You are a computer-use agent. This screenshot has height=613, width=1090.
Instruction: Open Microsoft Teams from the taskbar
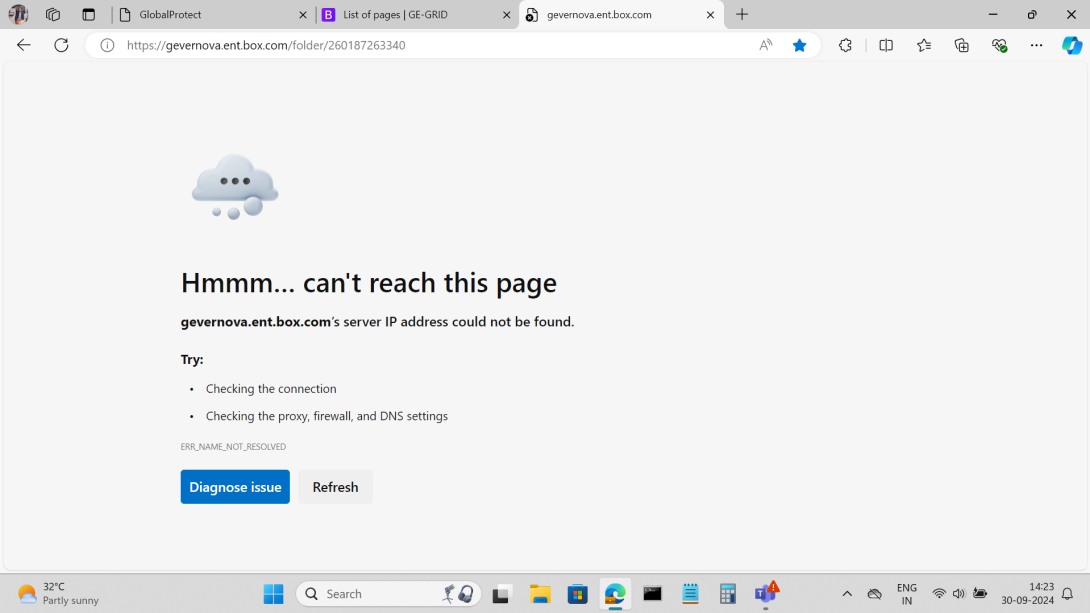point(765,593)
